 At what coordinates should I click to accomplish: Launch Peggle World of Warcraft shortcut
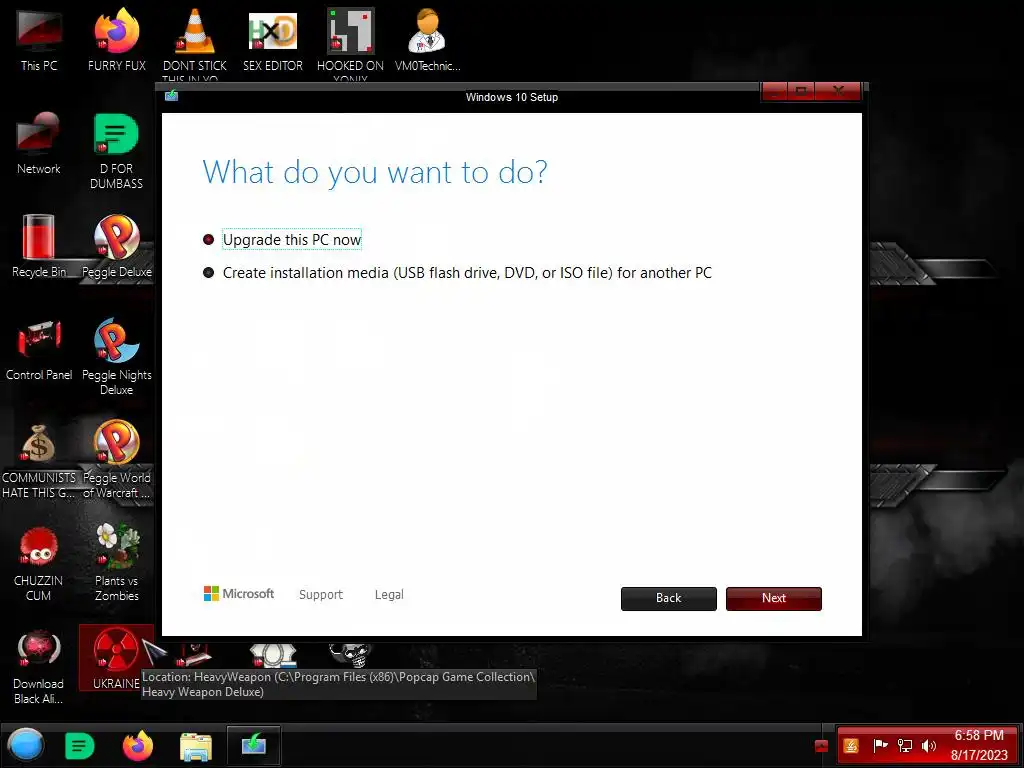116,460
